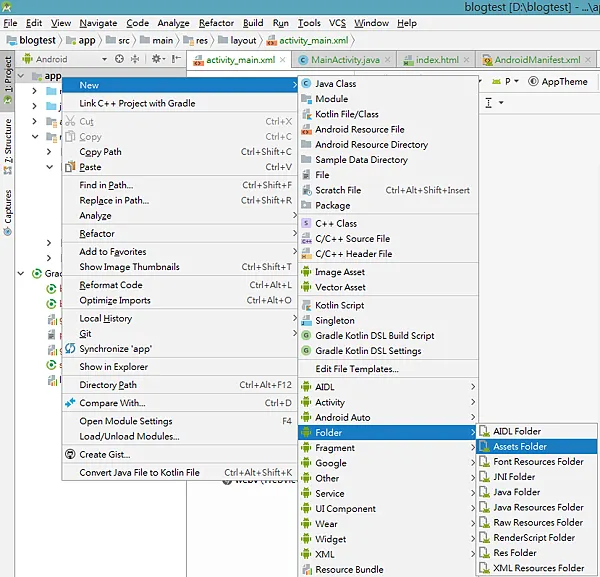The width and height of the screenshot is (600, 577).
Task: Select Kotlin File/Class entry
Action: click(x=346, y=114)
